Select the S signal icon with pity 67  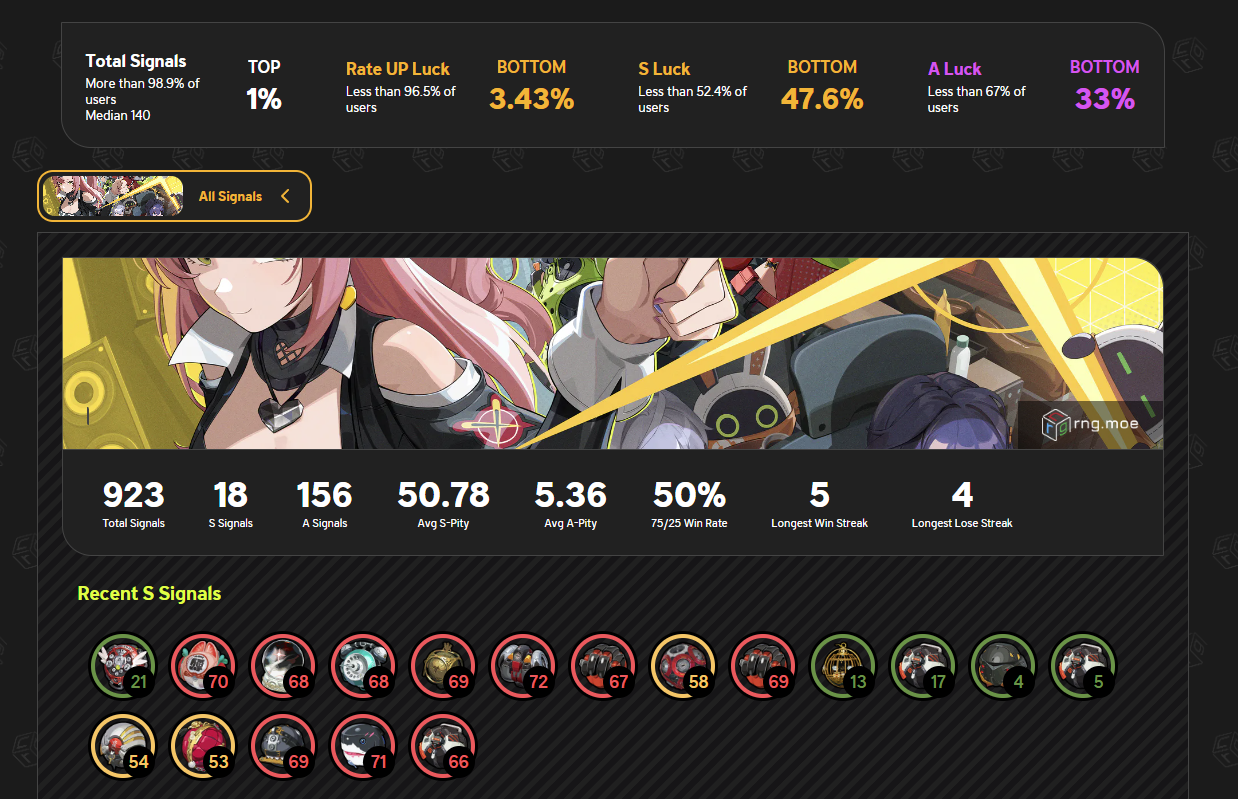pyautogui.click(x=603, y=666)
